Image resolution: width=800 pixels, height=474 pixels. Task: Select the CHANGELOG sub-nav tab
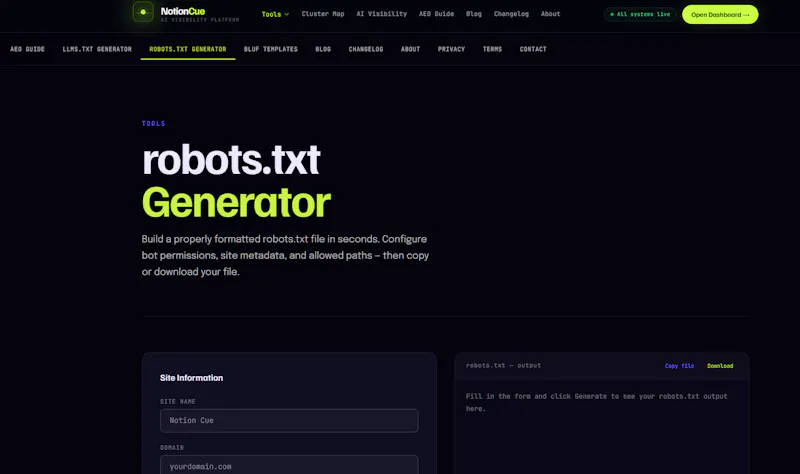(366, 49)
